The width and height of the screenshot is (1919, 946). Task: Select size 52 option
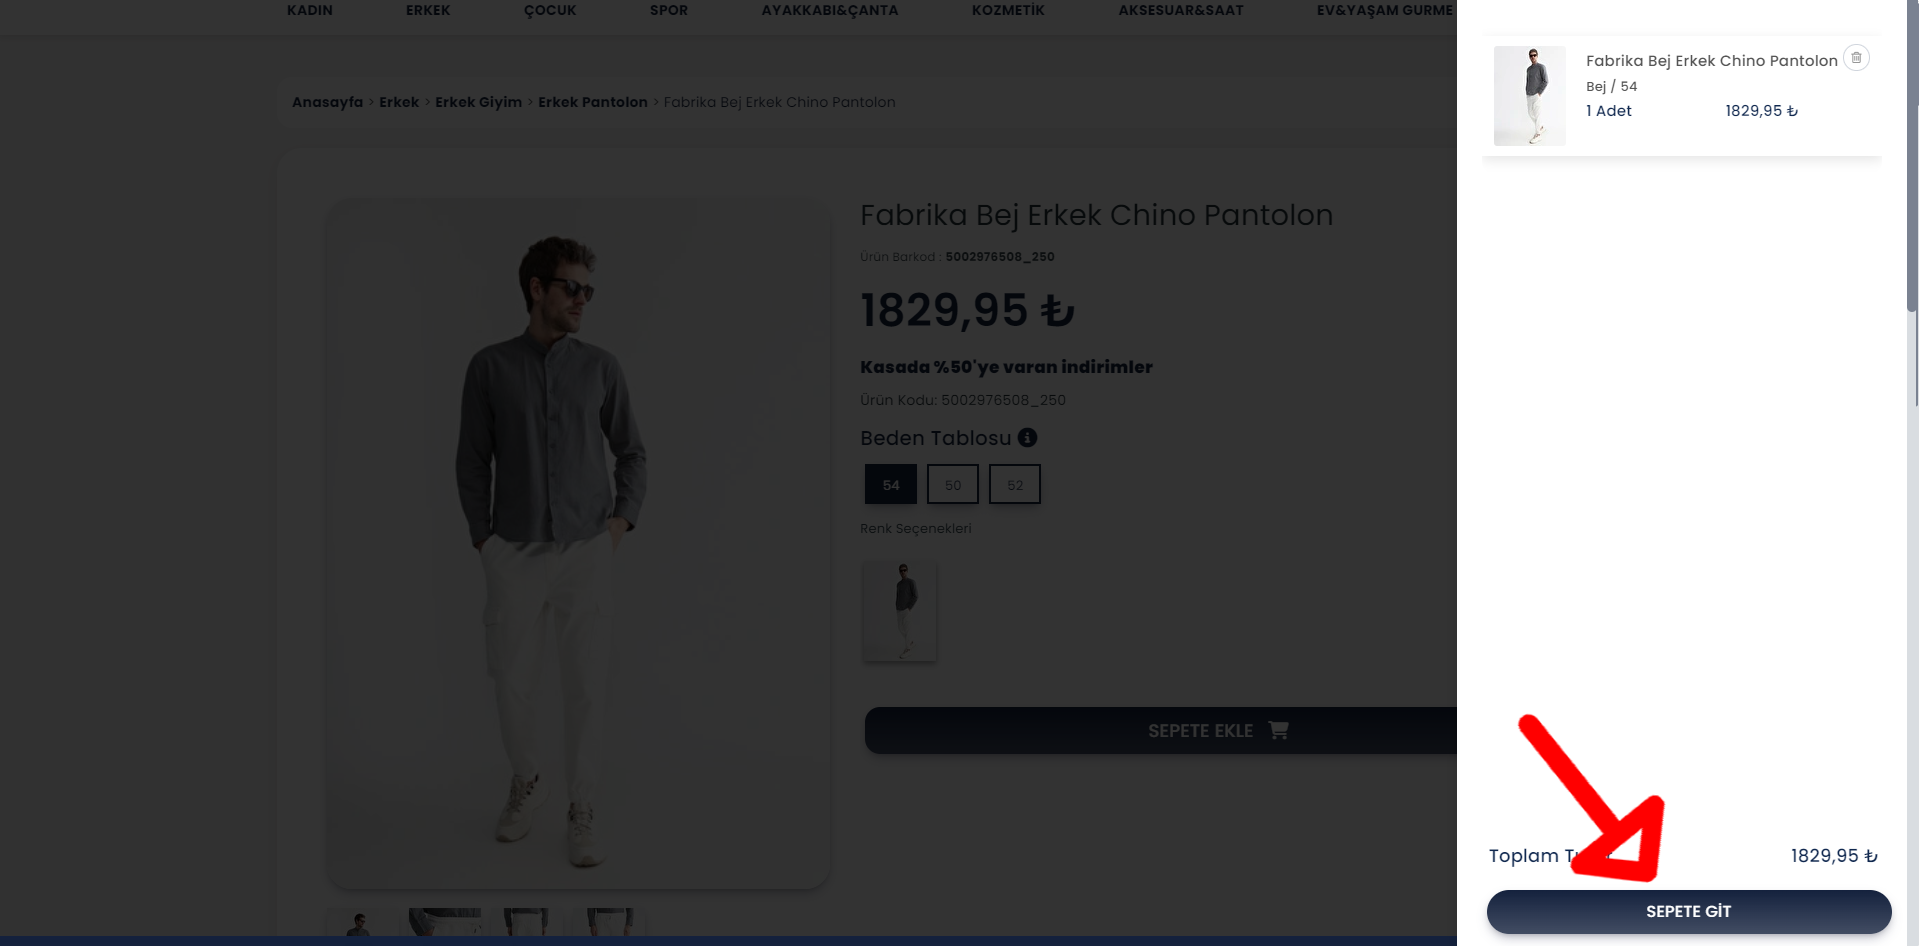pyautogui.click(x=1014, y=485)
